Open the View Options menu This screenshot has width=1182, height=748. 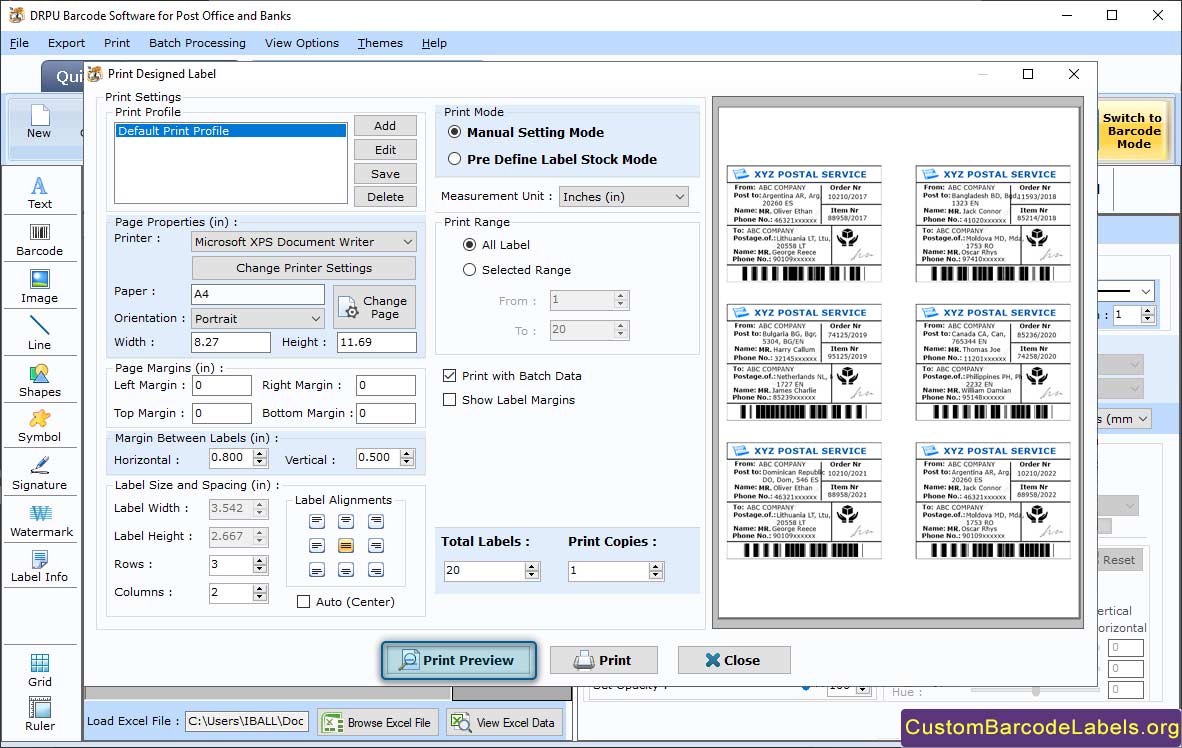coord(302,43)
